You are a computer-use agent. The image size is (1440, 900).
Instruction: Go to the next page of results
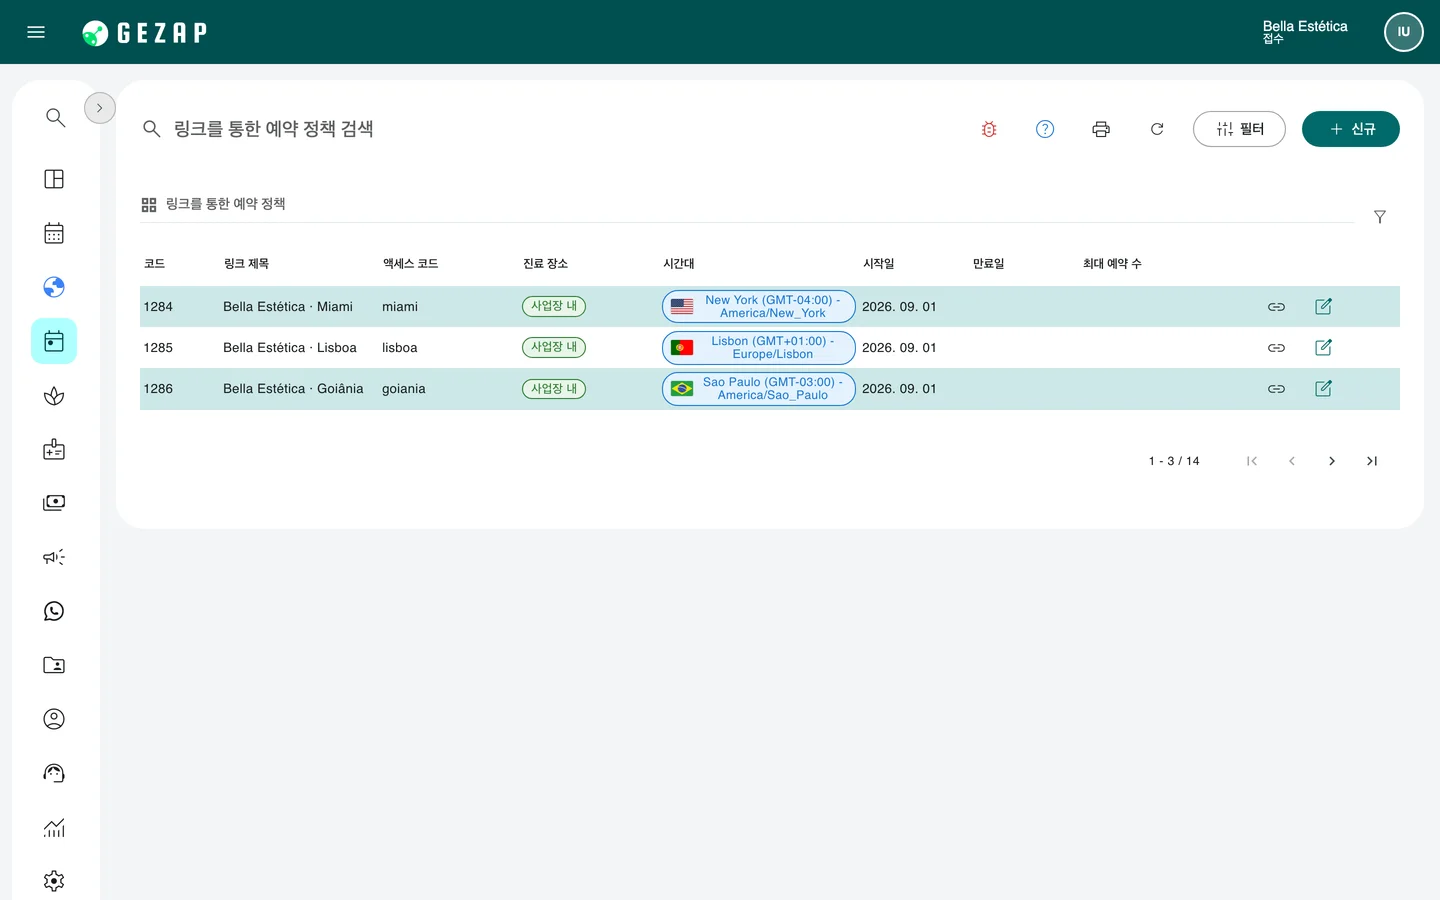point(1332,461)
